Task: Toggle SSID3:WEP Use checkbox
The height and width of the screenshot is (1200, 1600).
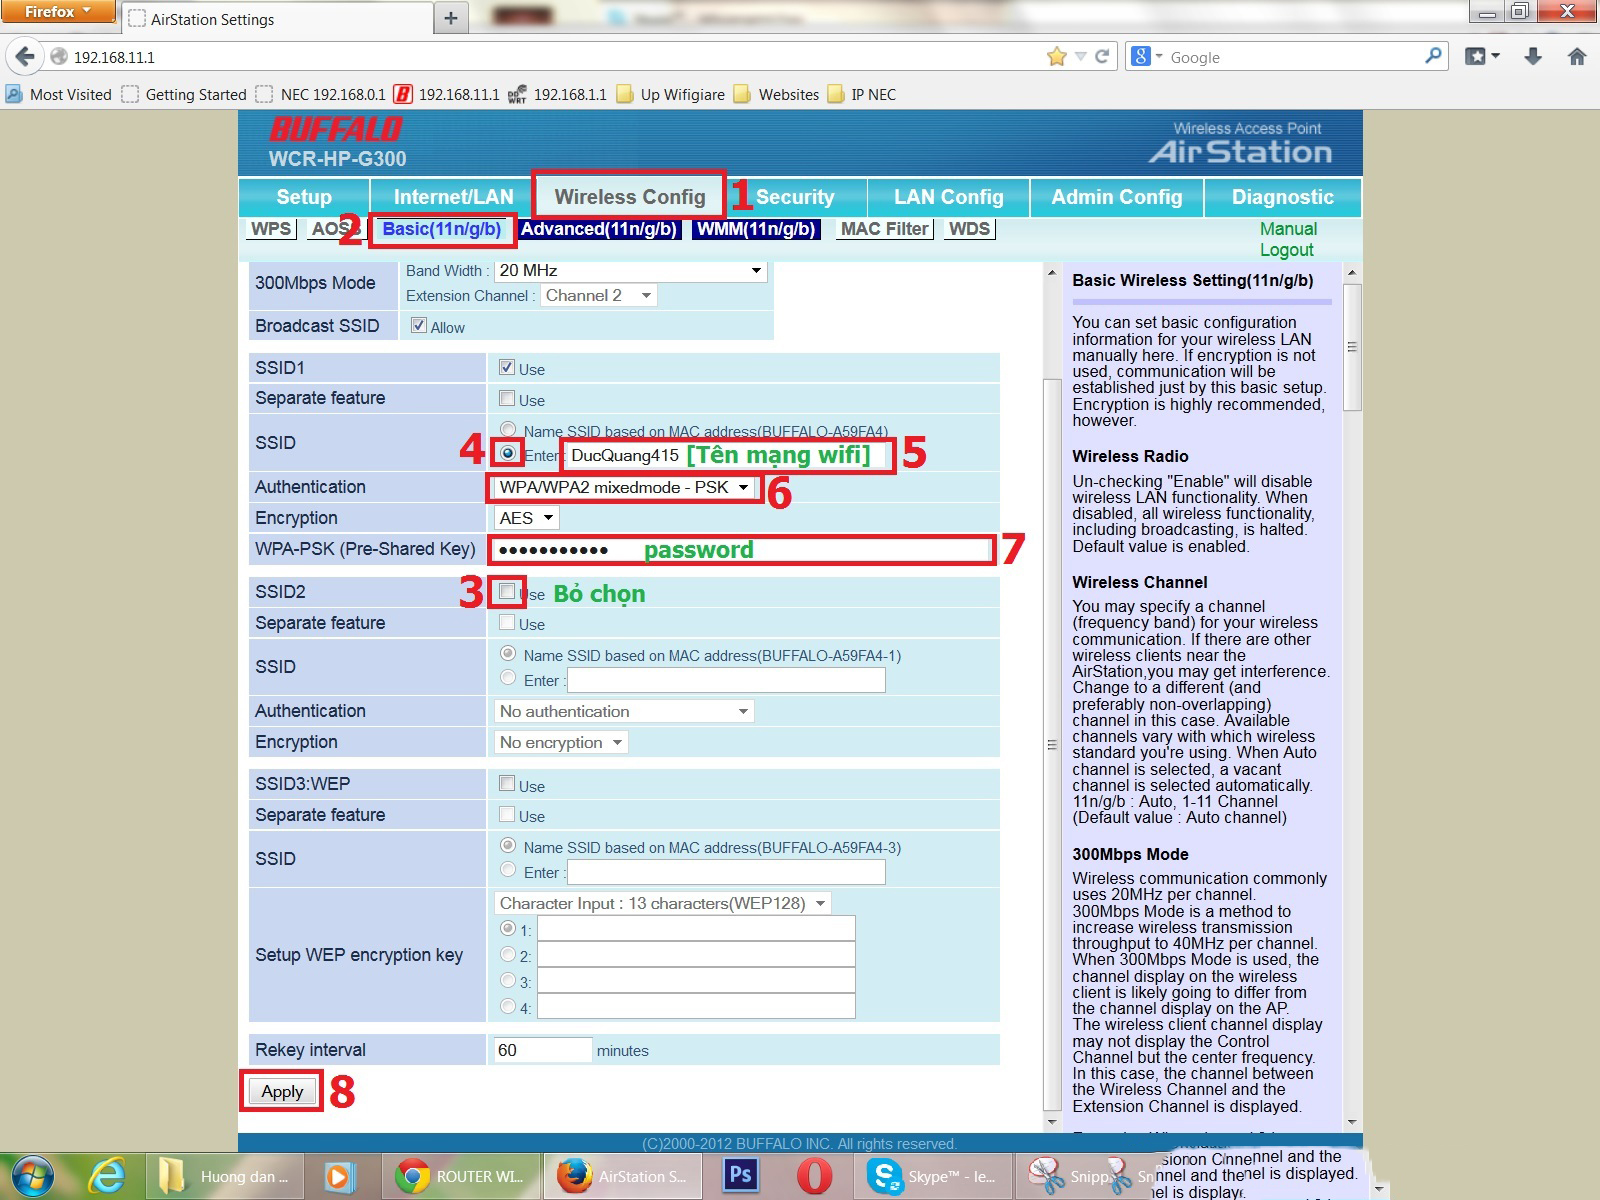Action: click(507, 783)
